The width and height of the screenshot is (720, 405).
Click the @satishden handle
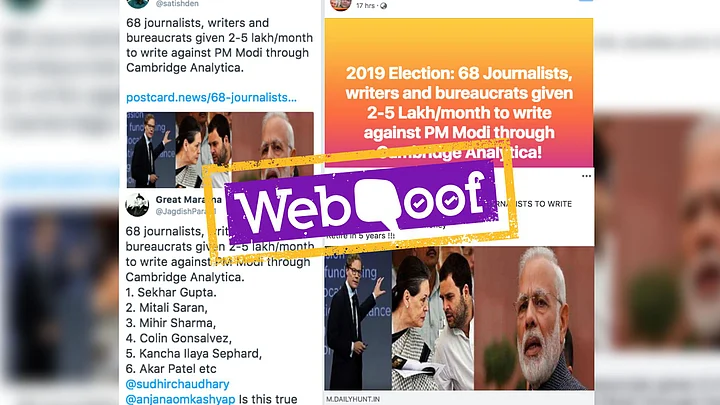click(177, 4)
